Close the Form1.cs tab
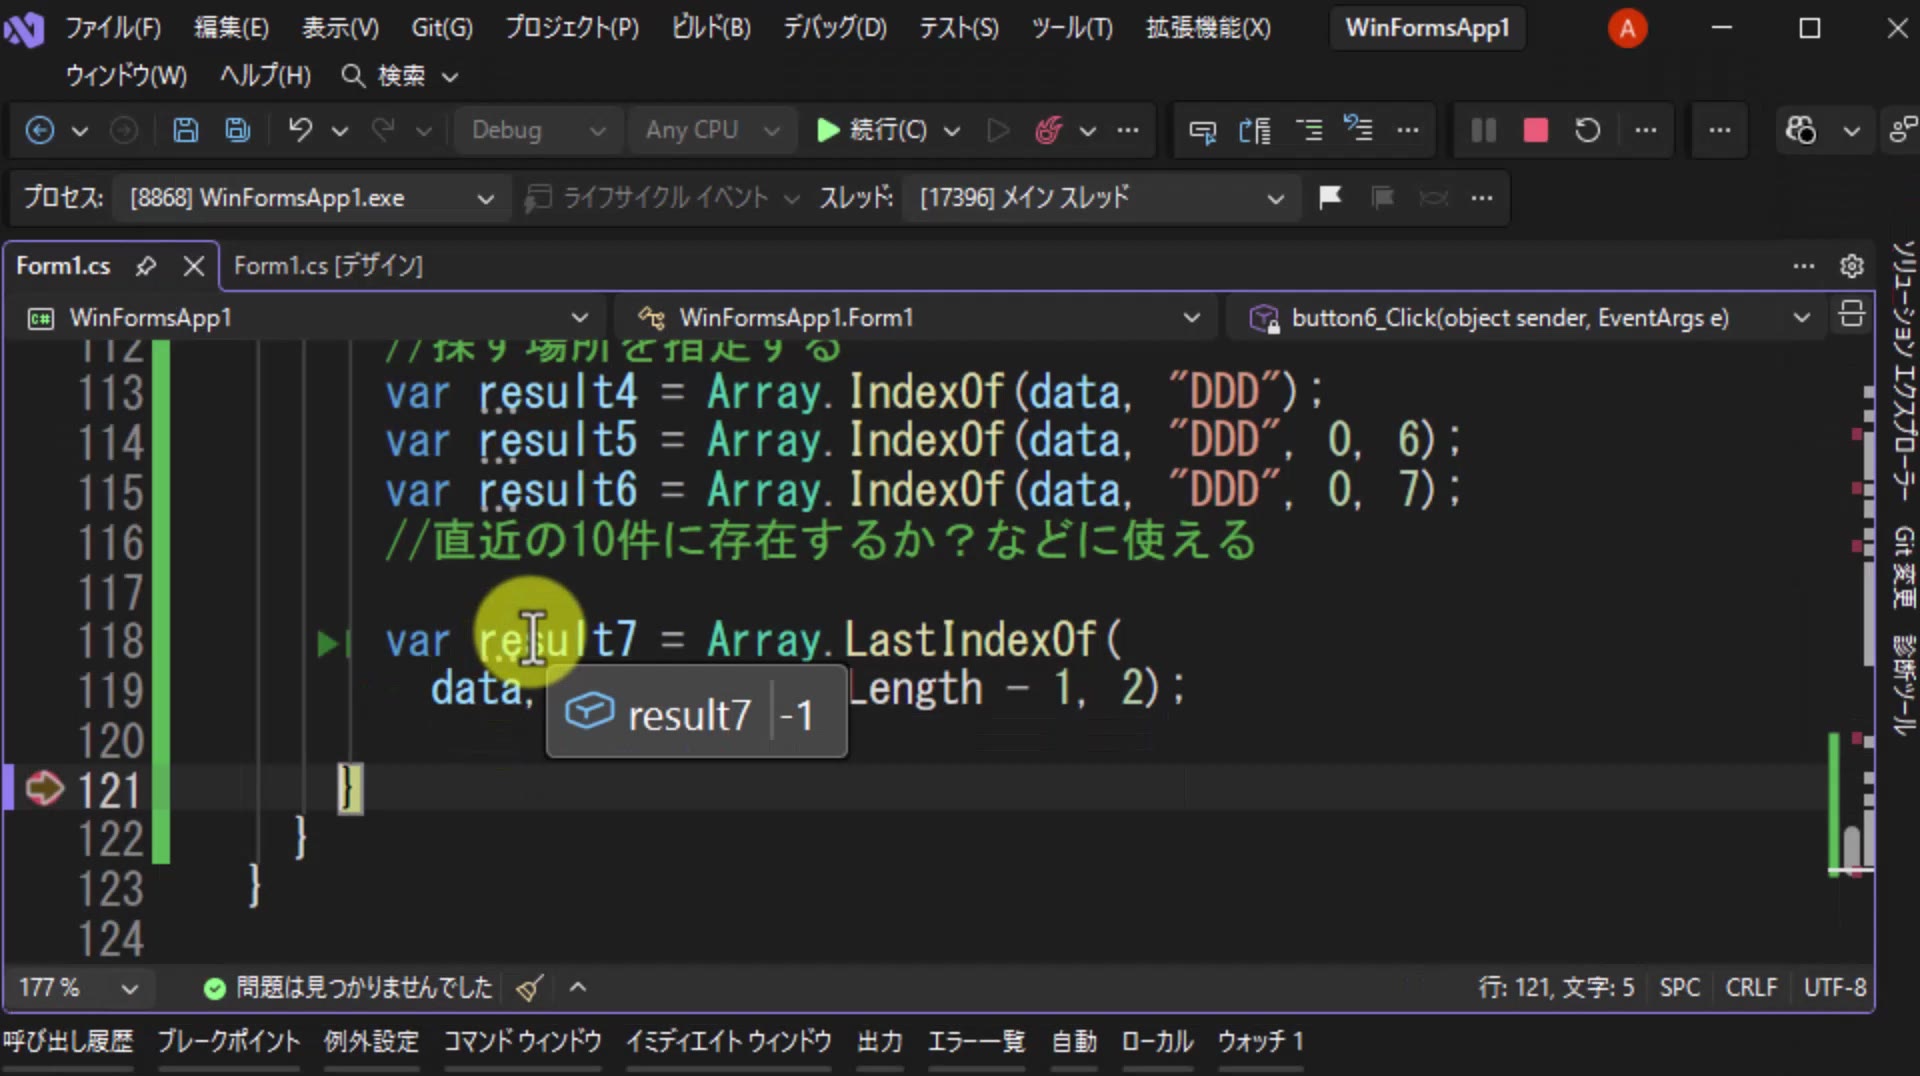 [x=194, y=266]
